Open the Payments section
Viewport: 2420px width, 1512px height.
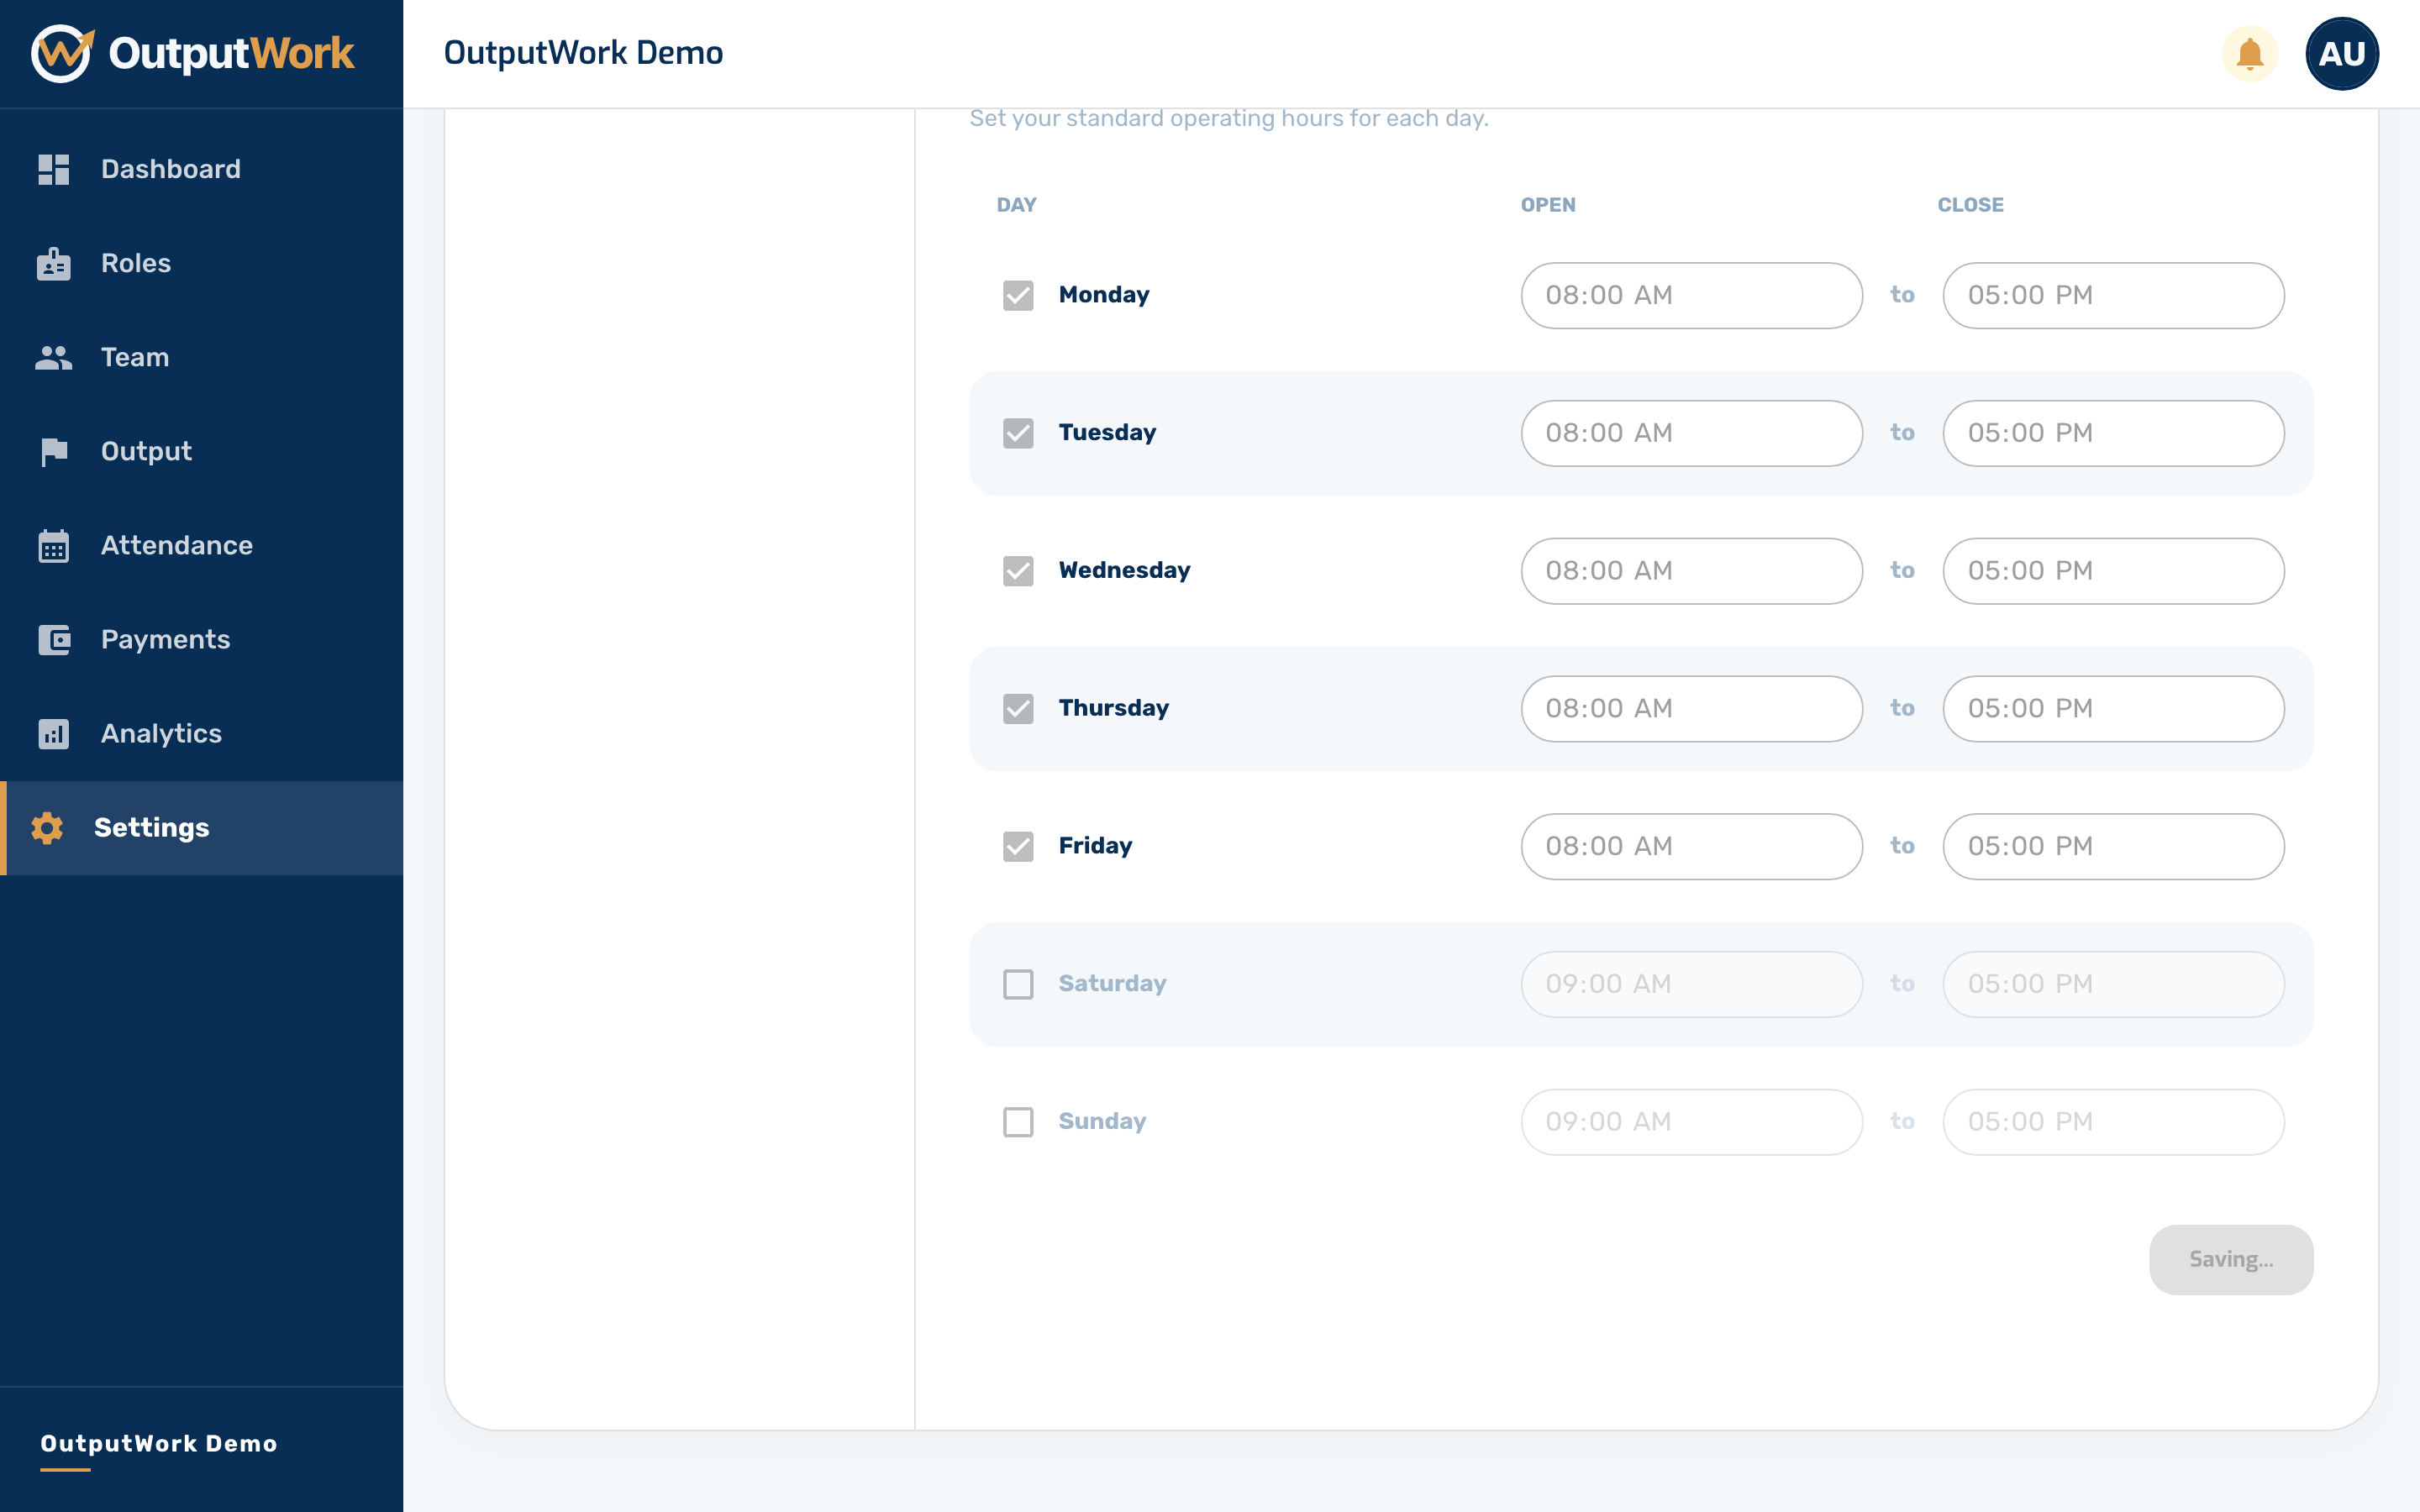[202, 640]
